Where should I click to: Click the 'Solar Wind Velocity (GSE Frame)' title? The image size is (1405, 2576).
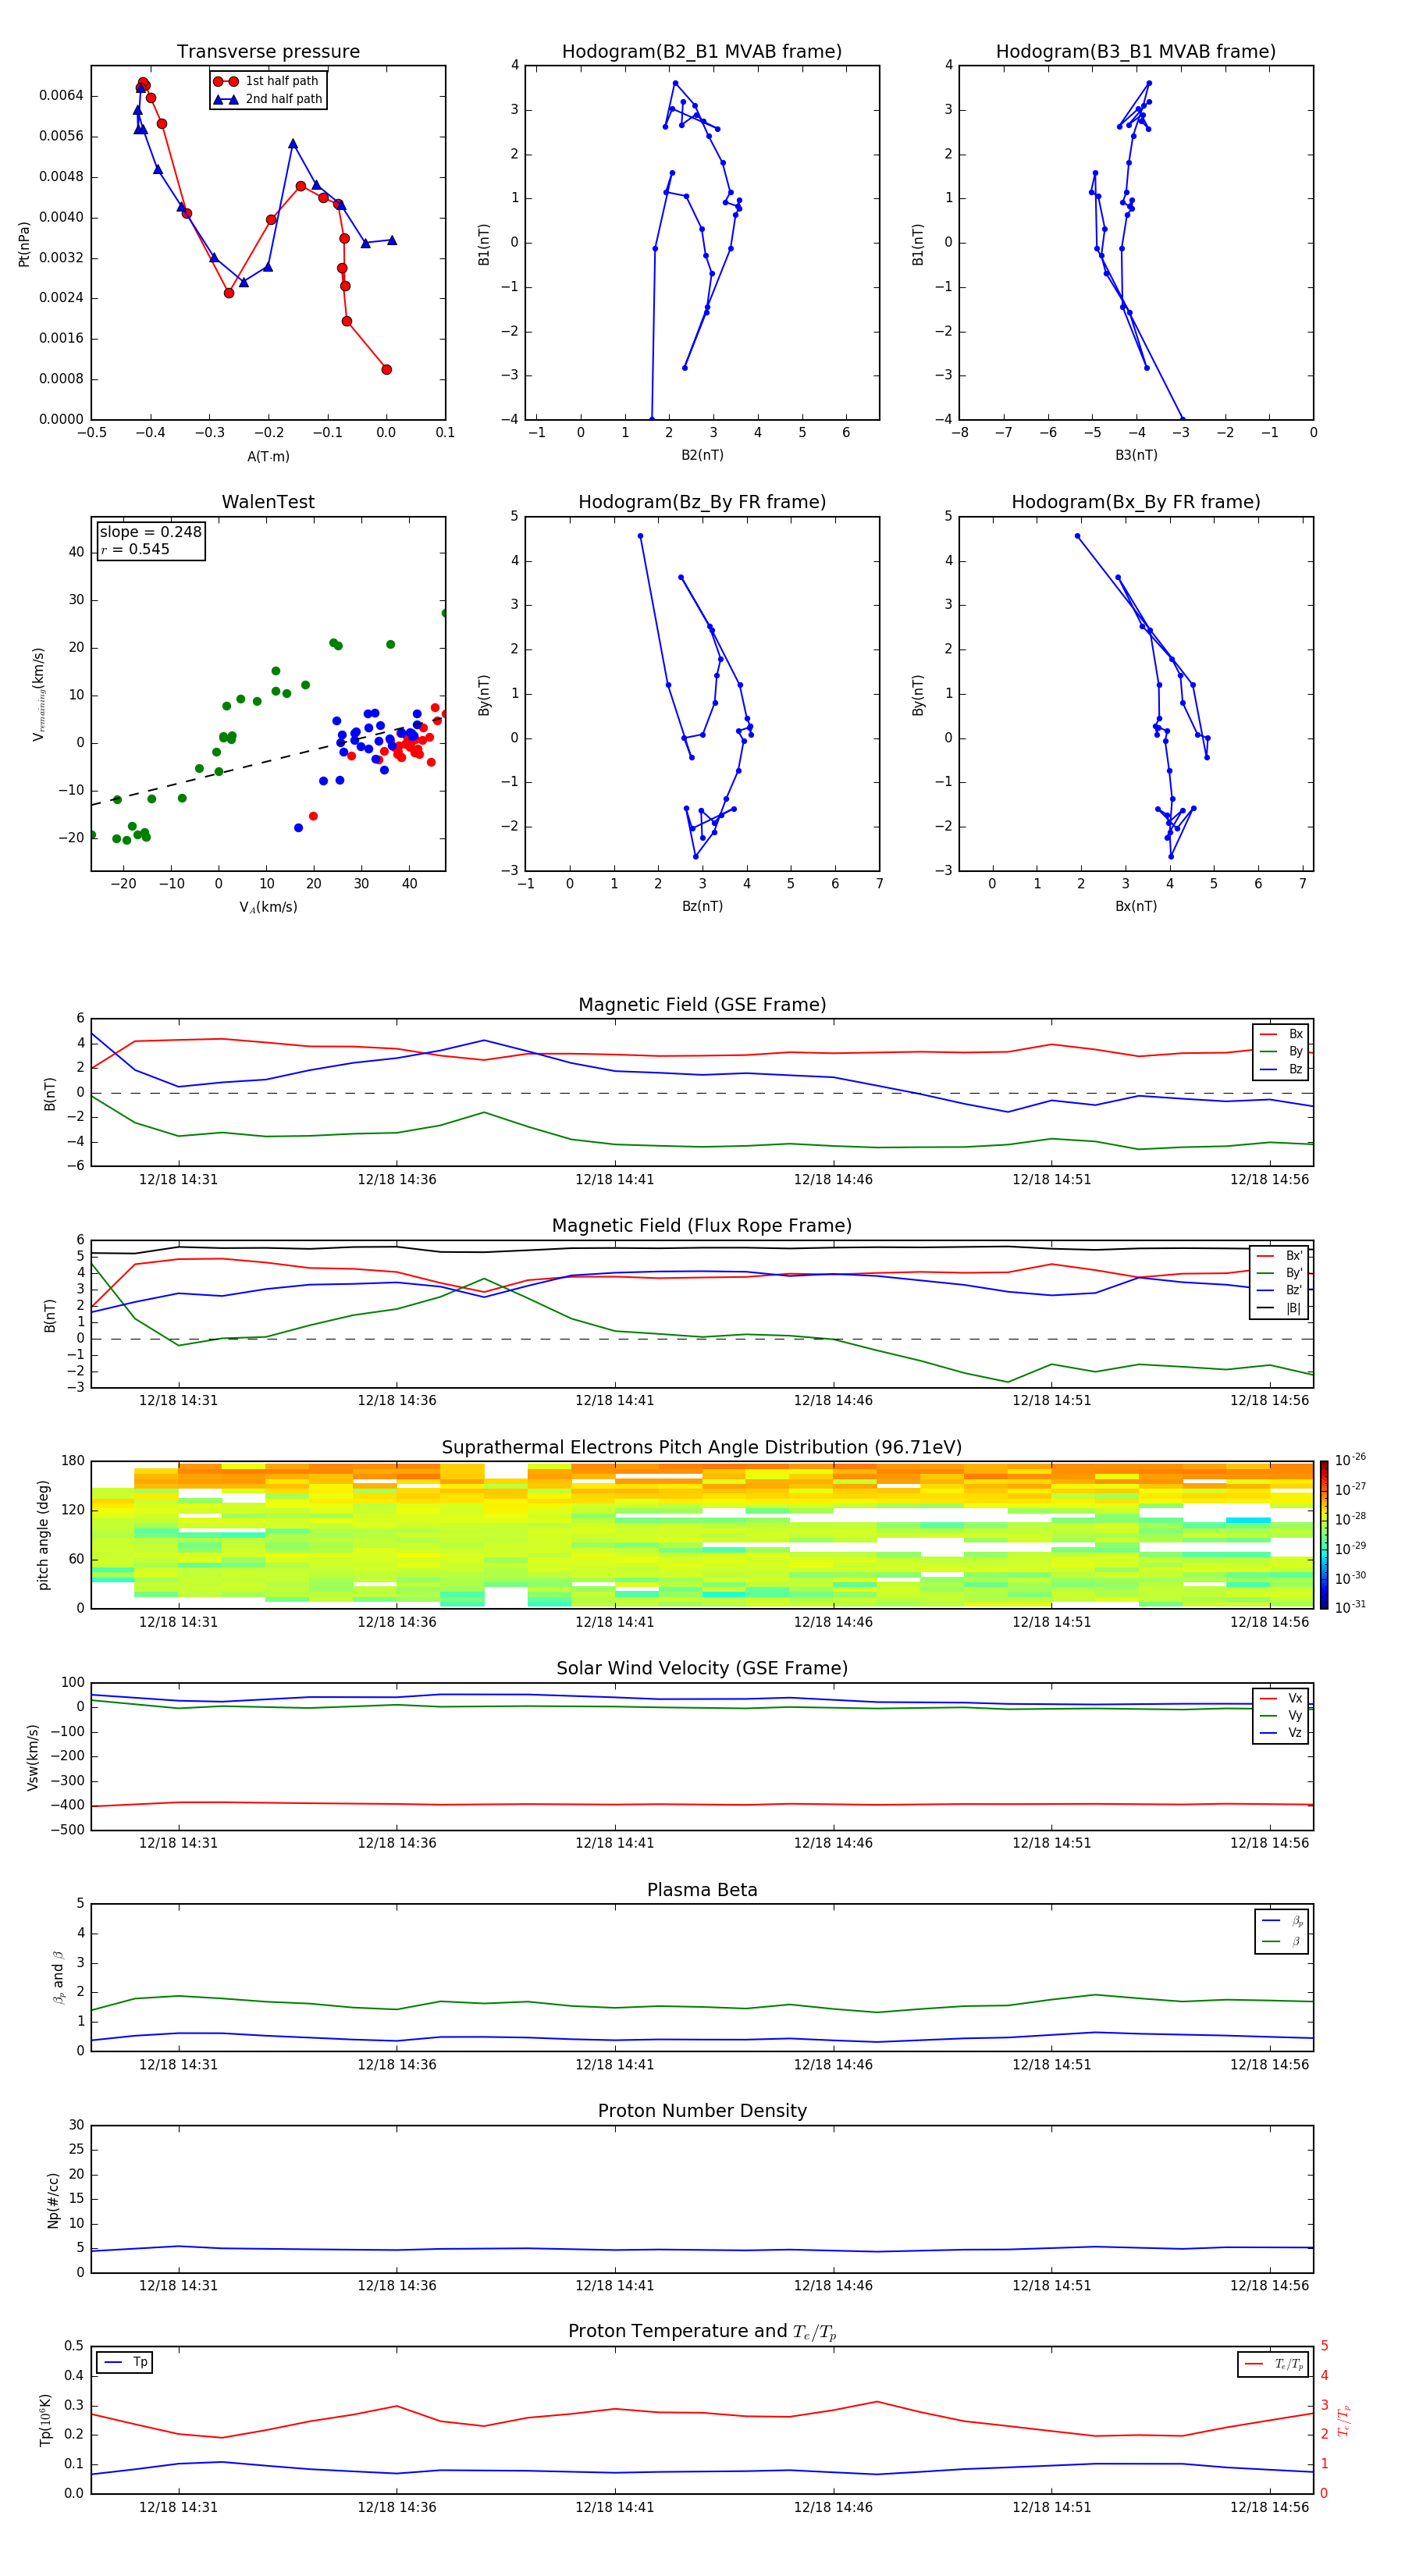[x=702, y=1668]
